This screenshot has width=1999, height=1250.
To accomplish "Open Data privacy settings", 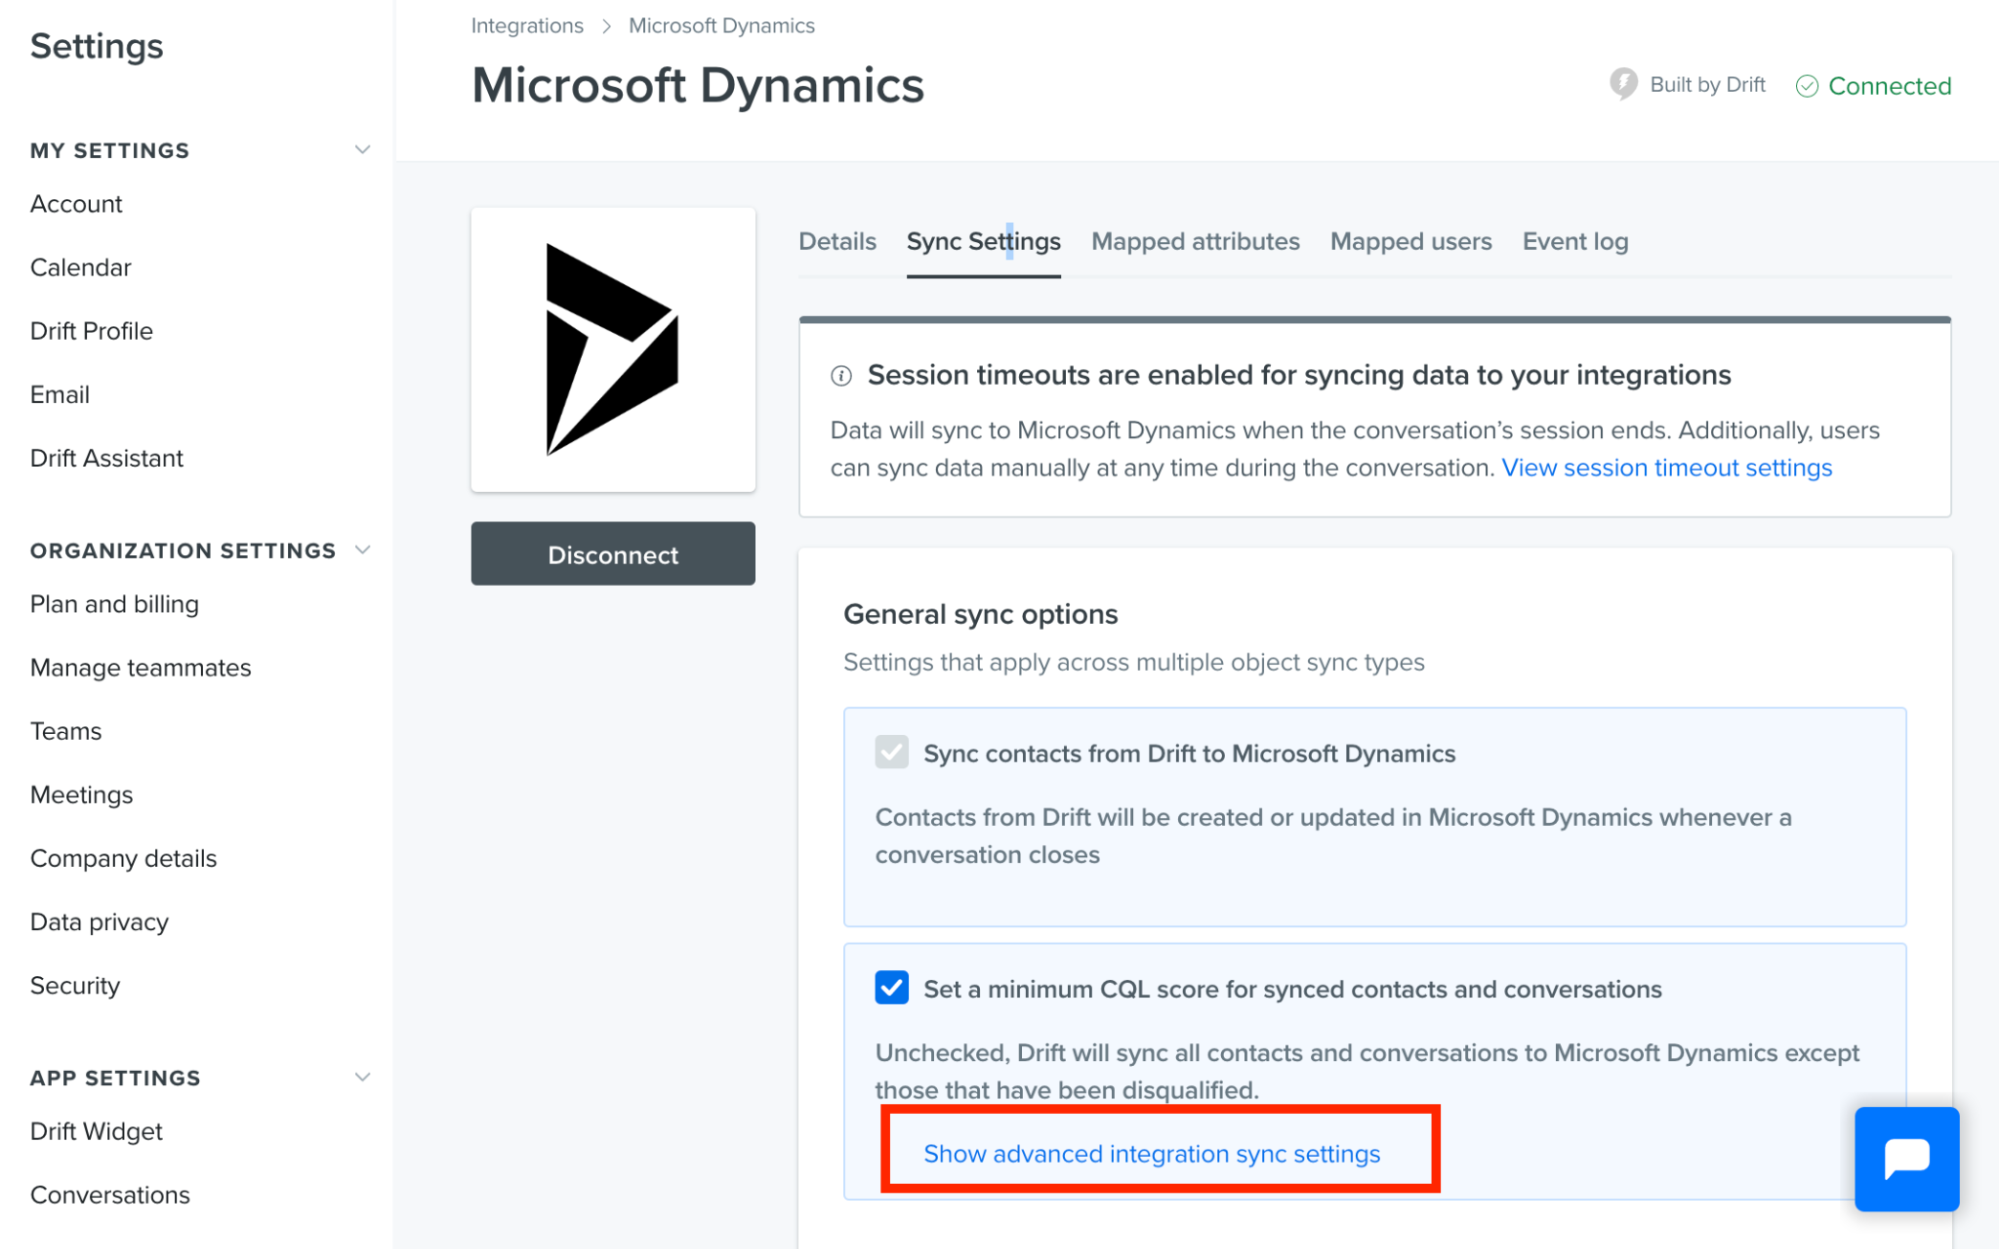I will tap(99, 922).
